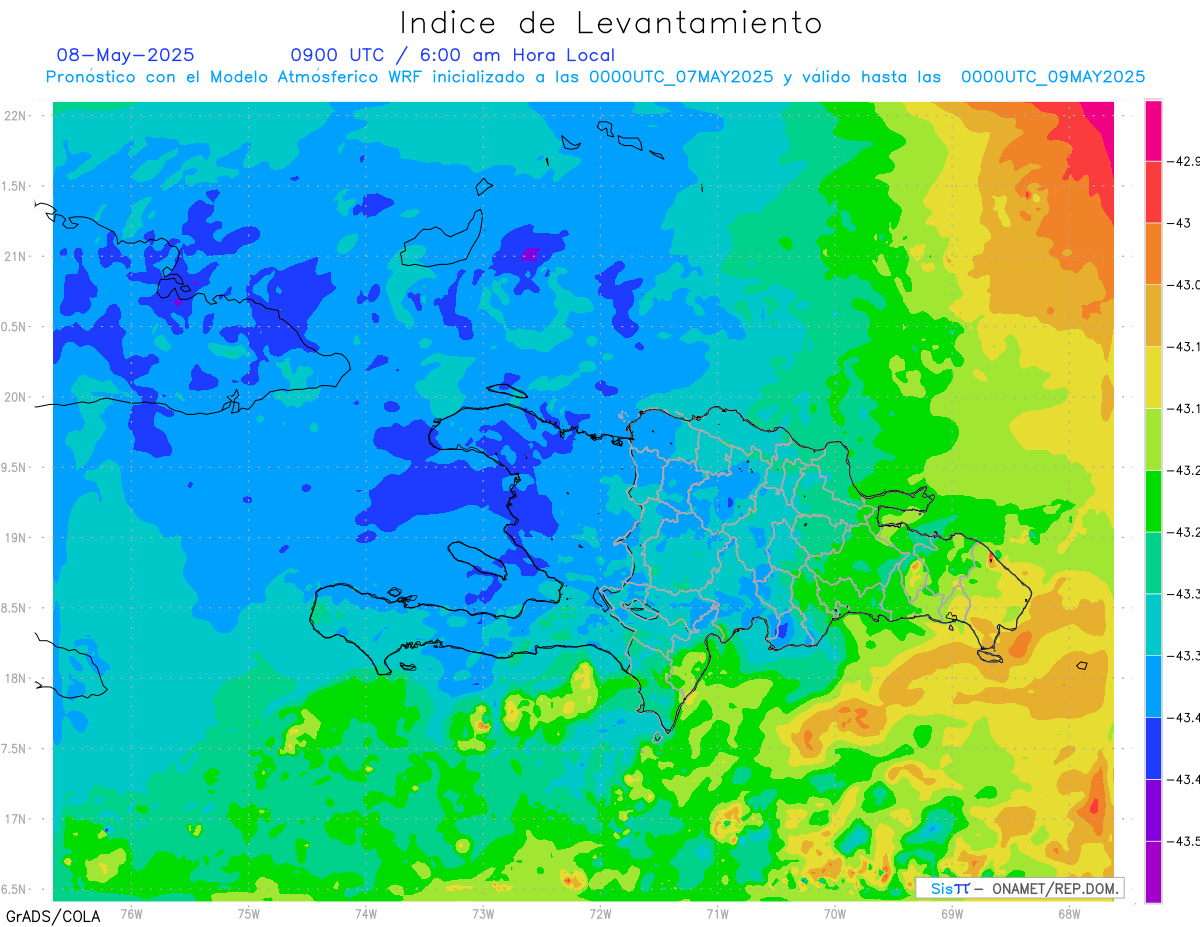Click the '70W' longitude label
Viewport: 1200px width, 927px height.
coord(835,913)
